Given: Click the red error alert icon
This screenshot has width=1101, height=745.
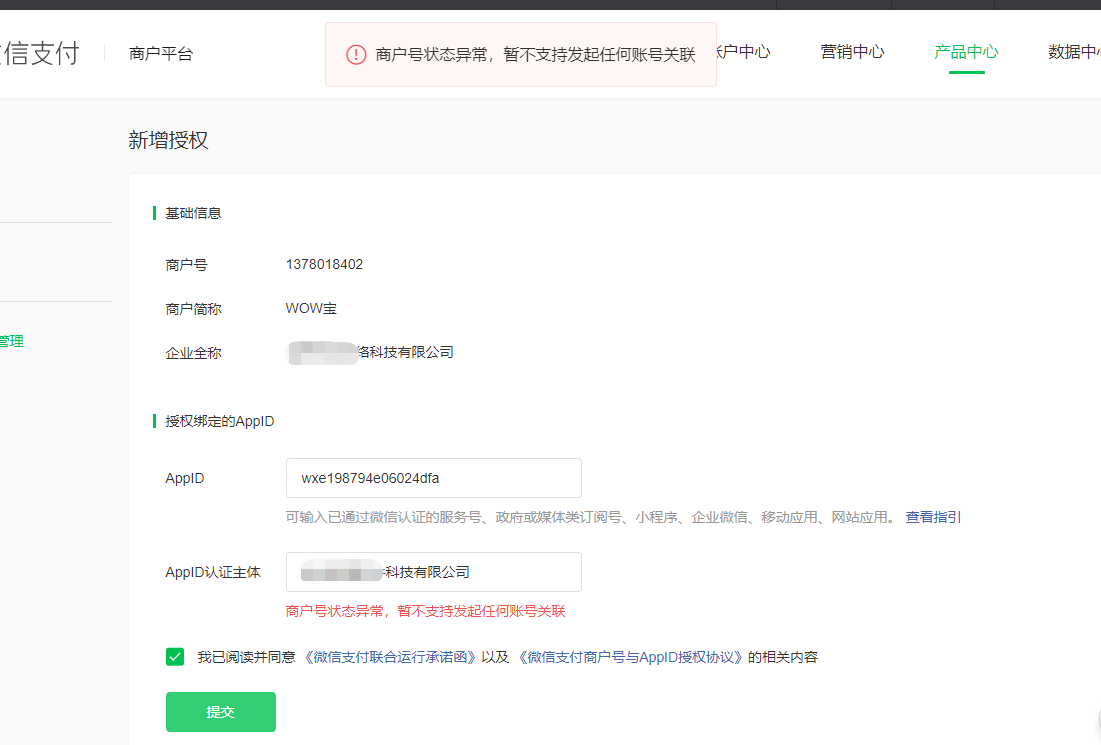Looking at the screenshot, I should [x=356, y=55].
